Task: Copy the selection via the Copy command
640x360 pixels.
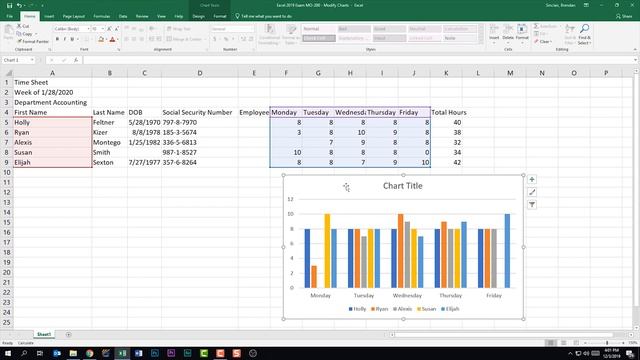Action: [x=25, y=34]
